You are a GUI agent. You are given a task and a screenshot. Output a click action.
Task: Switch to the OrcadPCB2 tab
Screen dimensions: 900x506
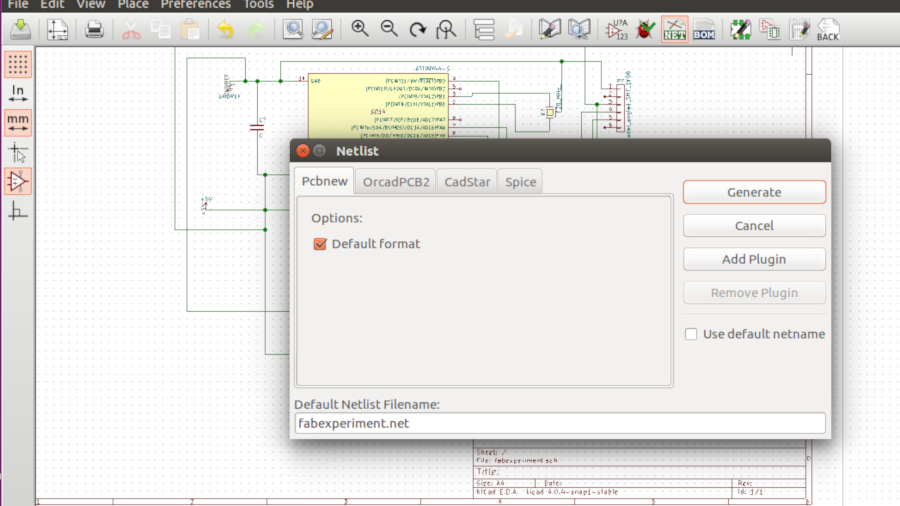(396, 182)
